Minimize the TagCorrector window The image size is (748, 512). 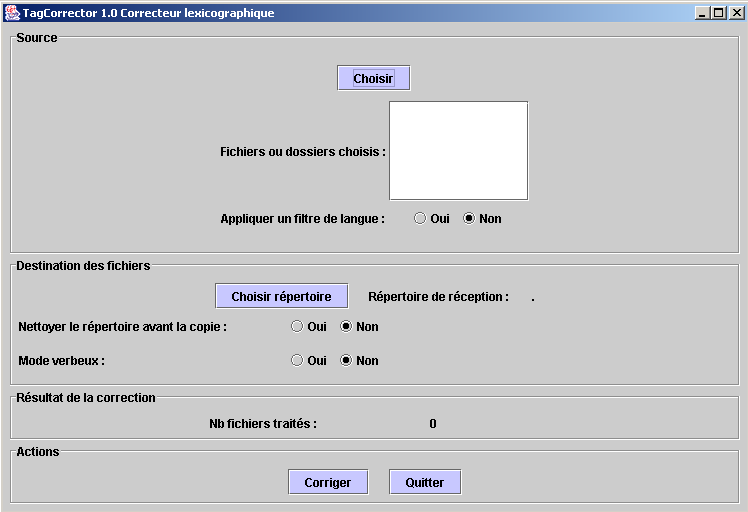pyautogui.click(x=702, y=13)
